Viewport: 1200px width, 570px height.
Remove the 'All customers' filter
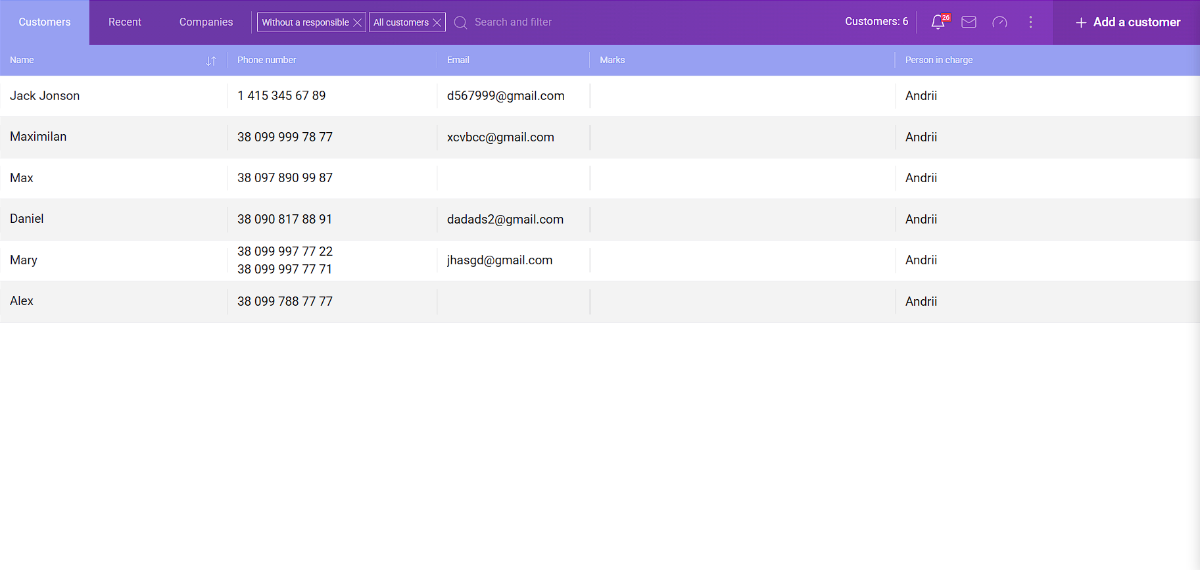pos(437,22)
